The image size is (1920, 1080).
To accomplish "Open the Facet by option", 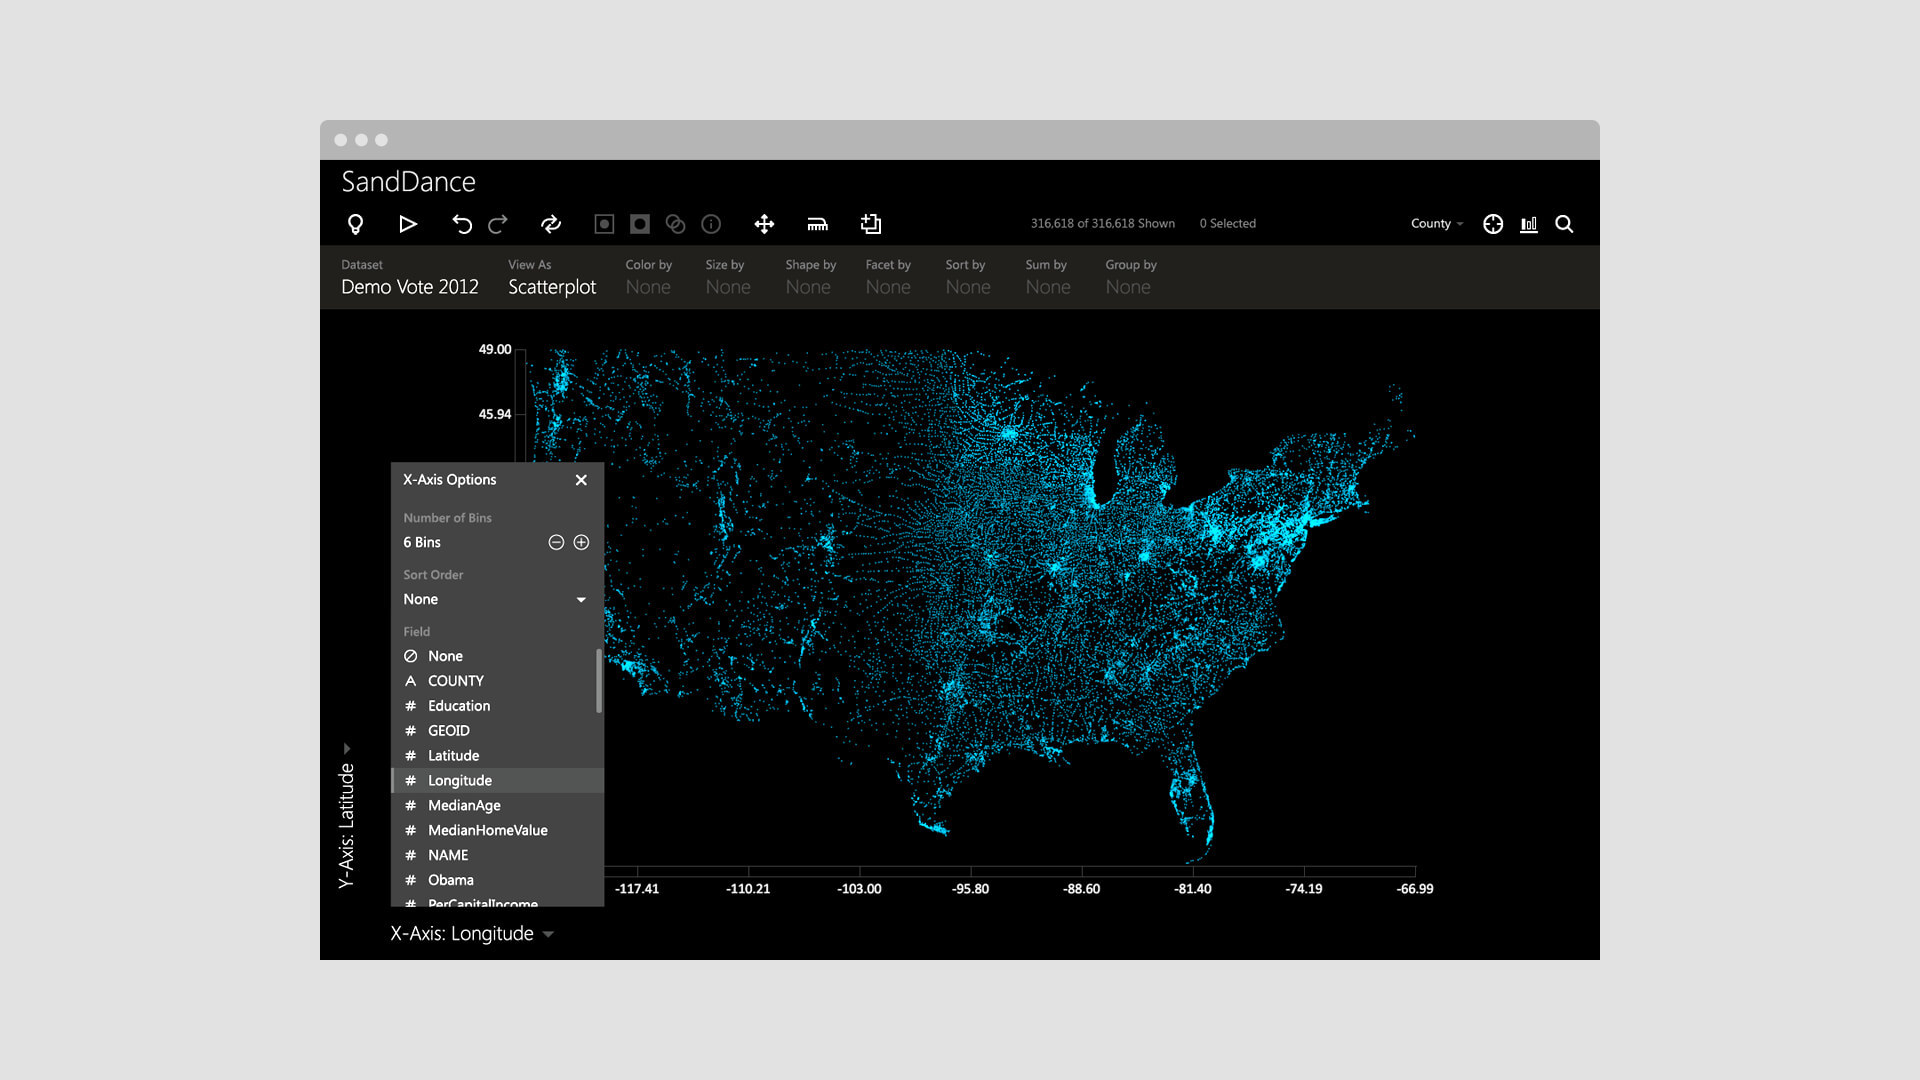I will click(x=888, y=277).
